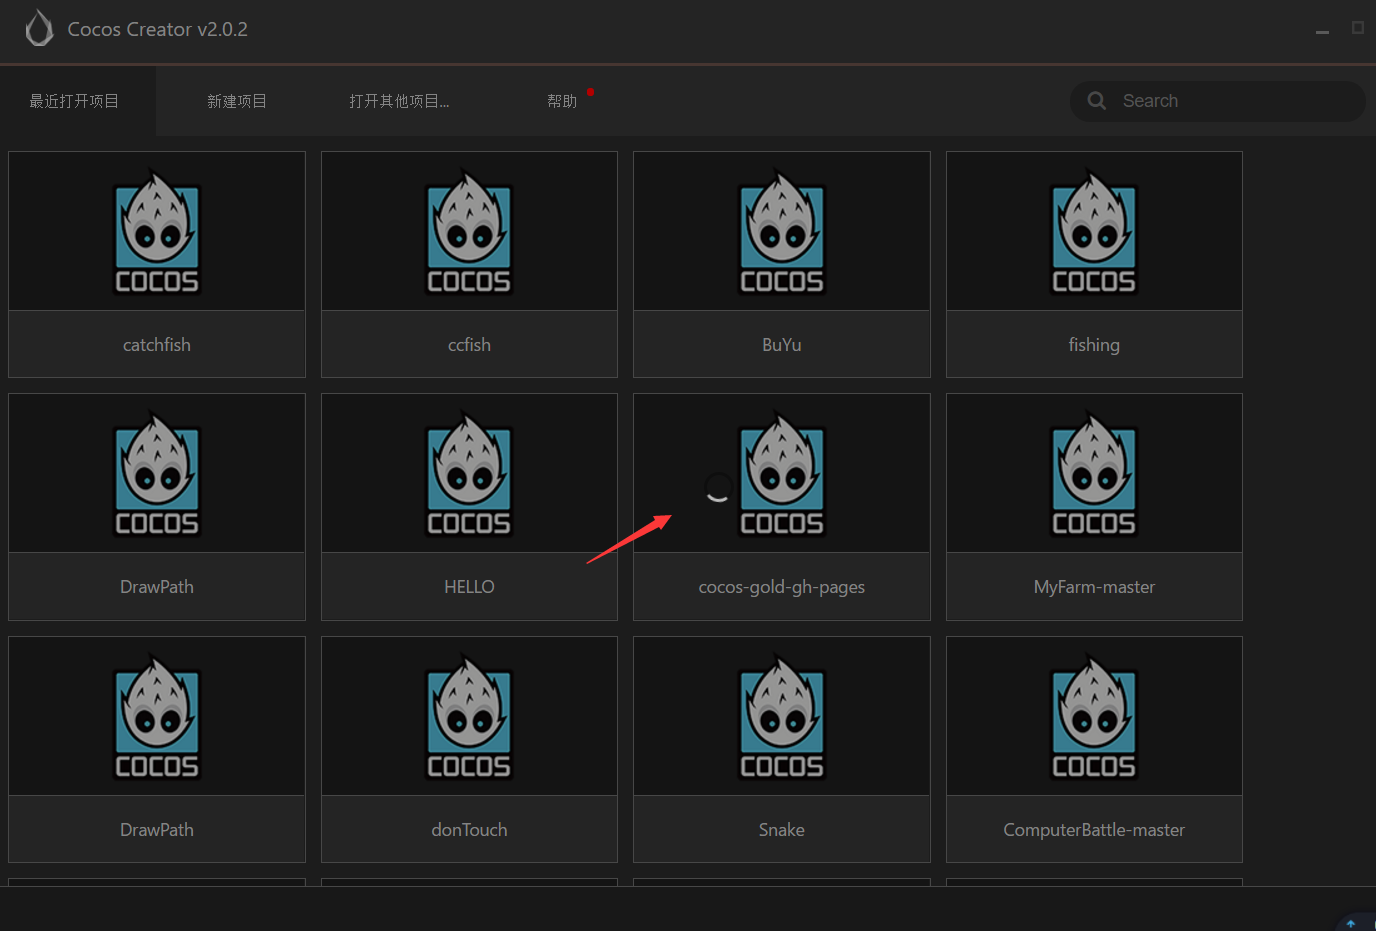Click the Cocos icon of DrawPath beside HELLO
The height and width of the screenshot is (931, 1376).
(157, 474)
